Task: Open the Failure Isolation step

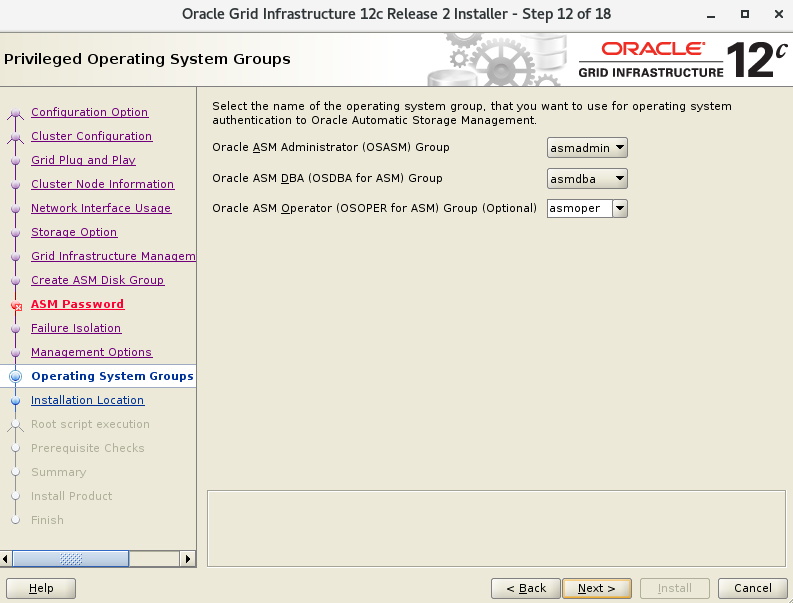Action: pos(76,328)
